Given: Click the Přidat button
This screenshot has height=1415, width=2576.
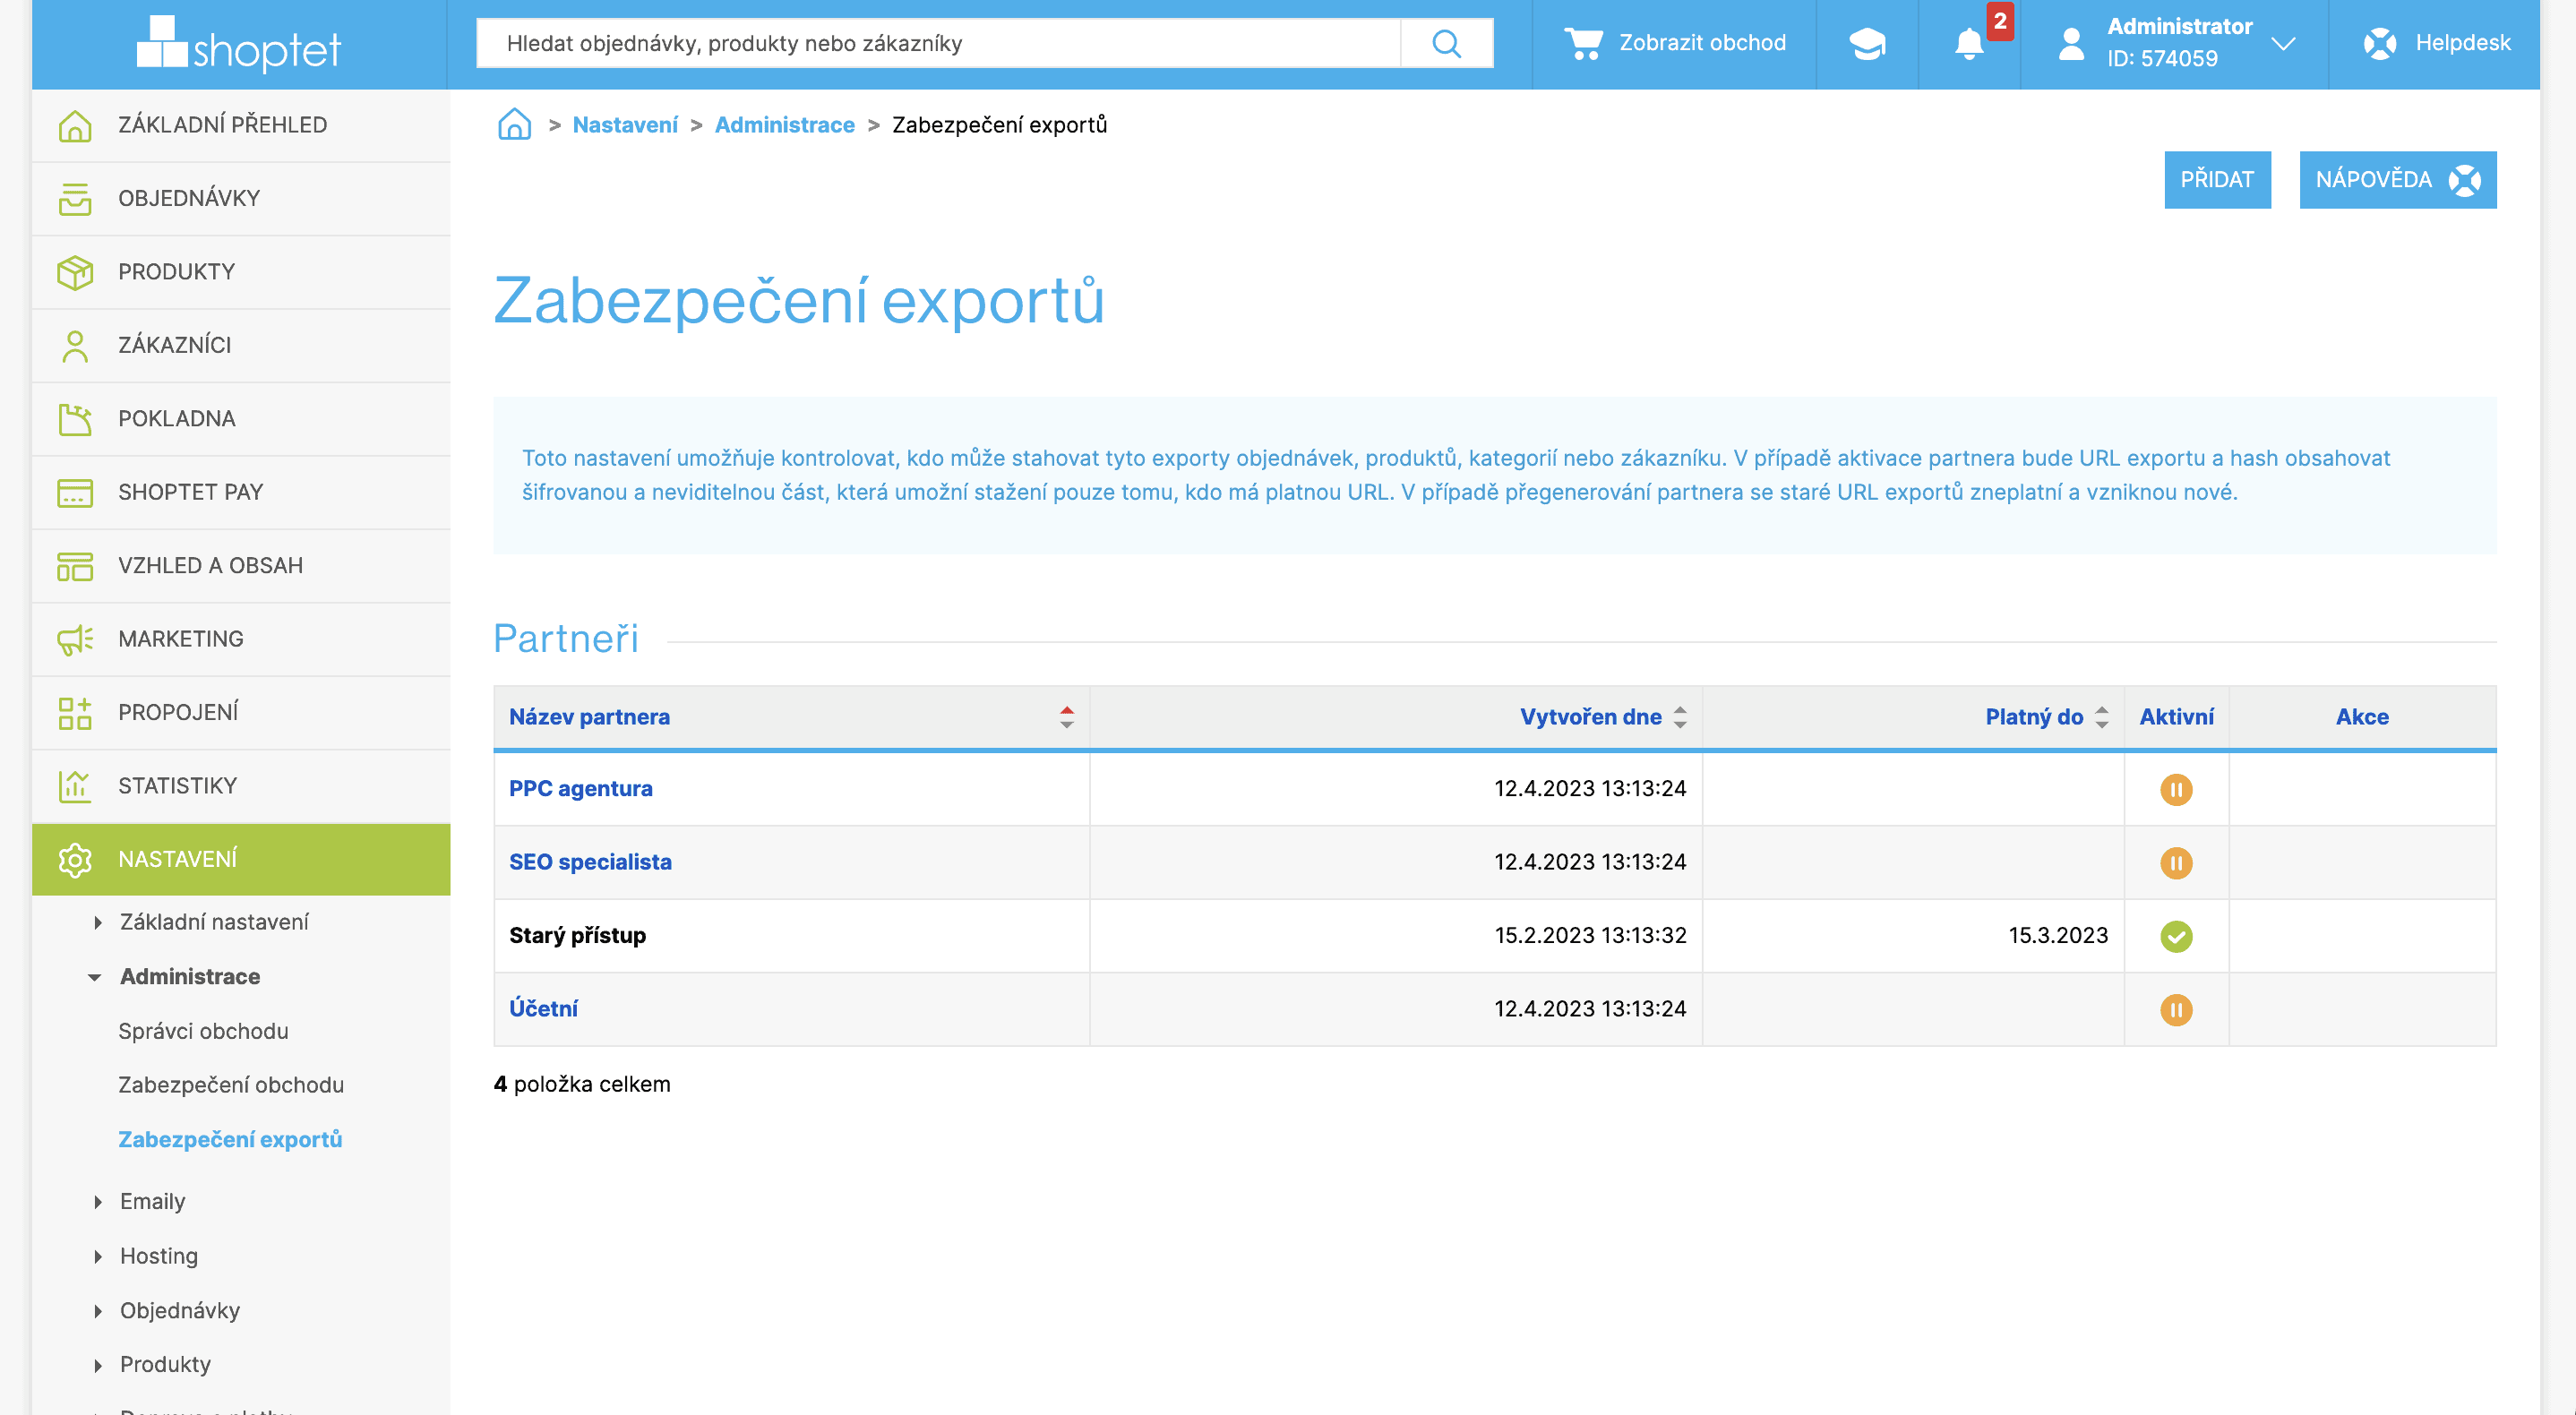Looking at the screenshot, I should click(2217, 180).
